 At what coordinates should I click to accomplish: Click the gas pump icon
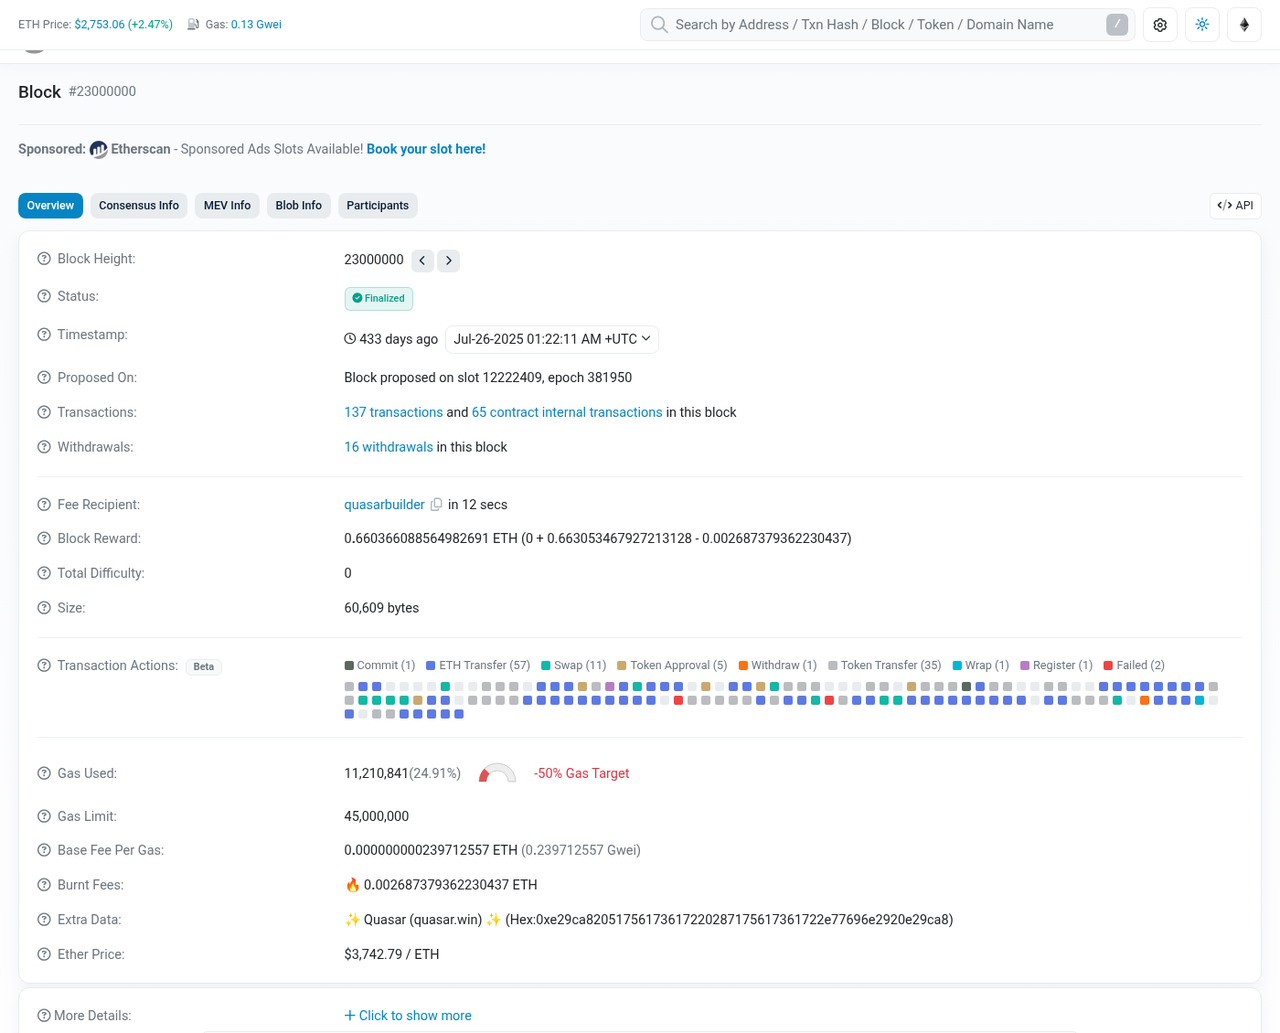193,24
